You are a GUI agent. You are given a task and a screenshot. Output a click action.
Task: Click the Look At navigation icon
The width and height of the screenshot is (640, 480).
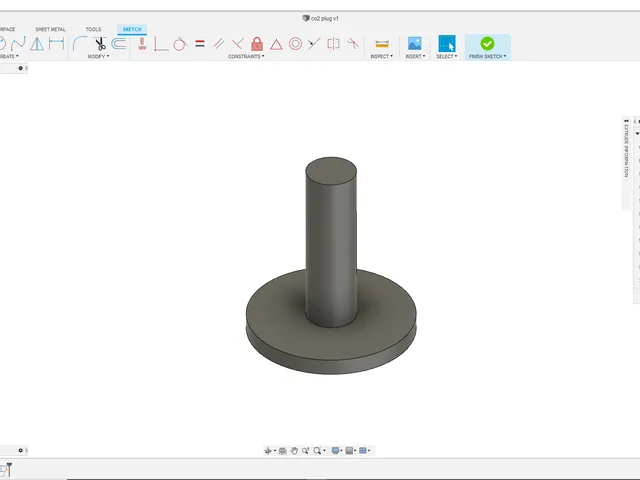[x=282, y=451]
